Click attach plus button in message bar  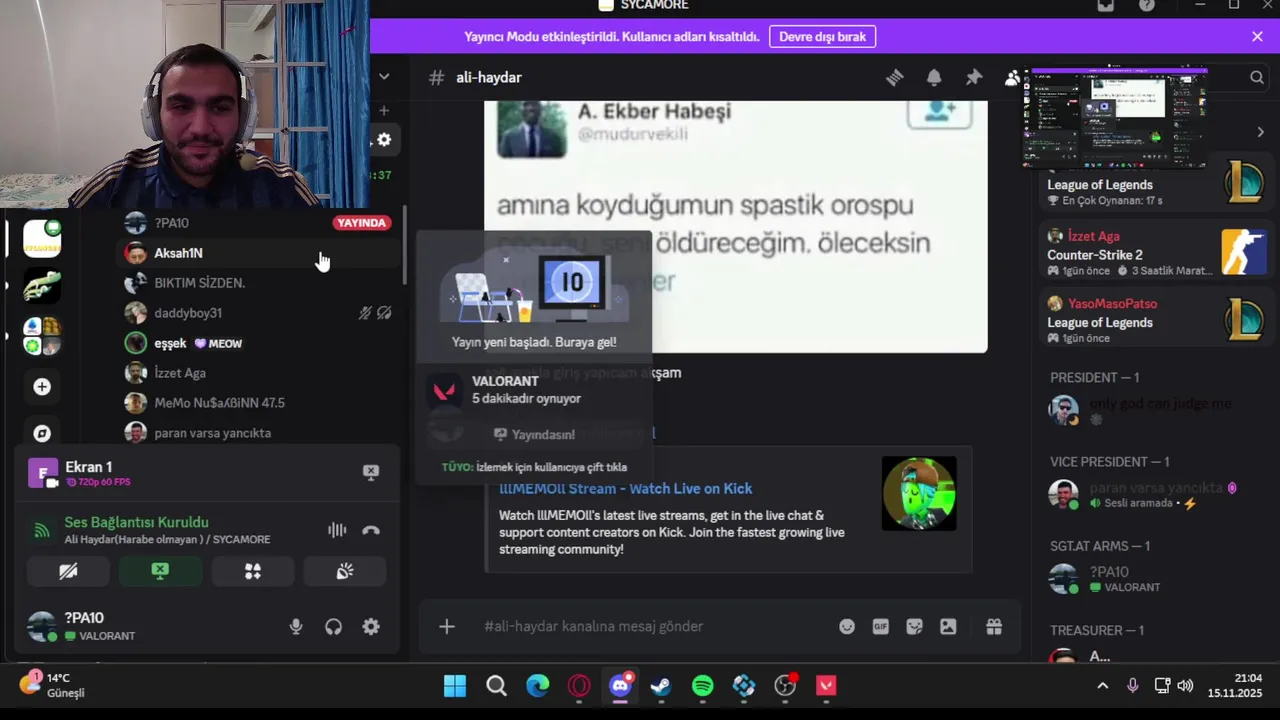click(x=447, y=626)
